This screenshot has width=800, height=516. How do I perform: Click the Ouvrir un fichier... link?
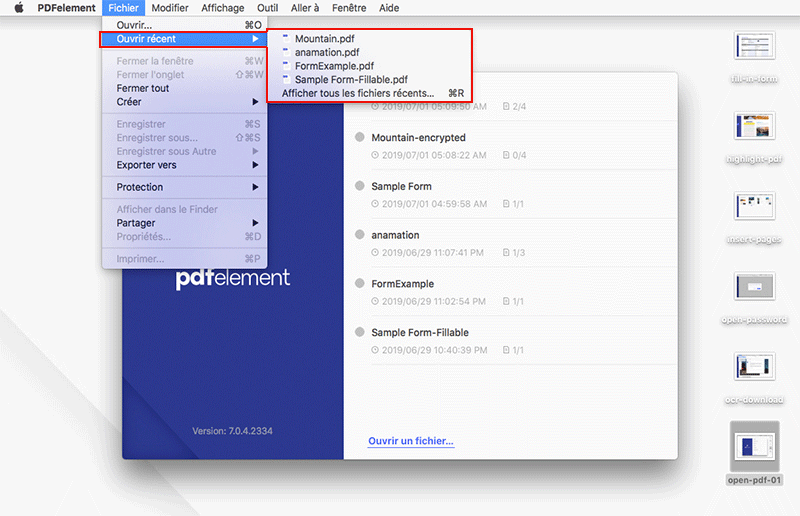(x=411, y=441)
